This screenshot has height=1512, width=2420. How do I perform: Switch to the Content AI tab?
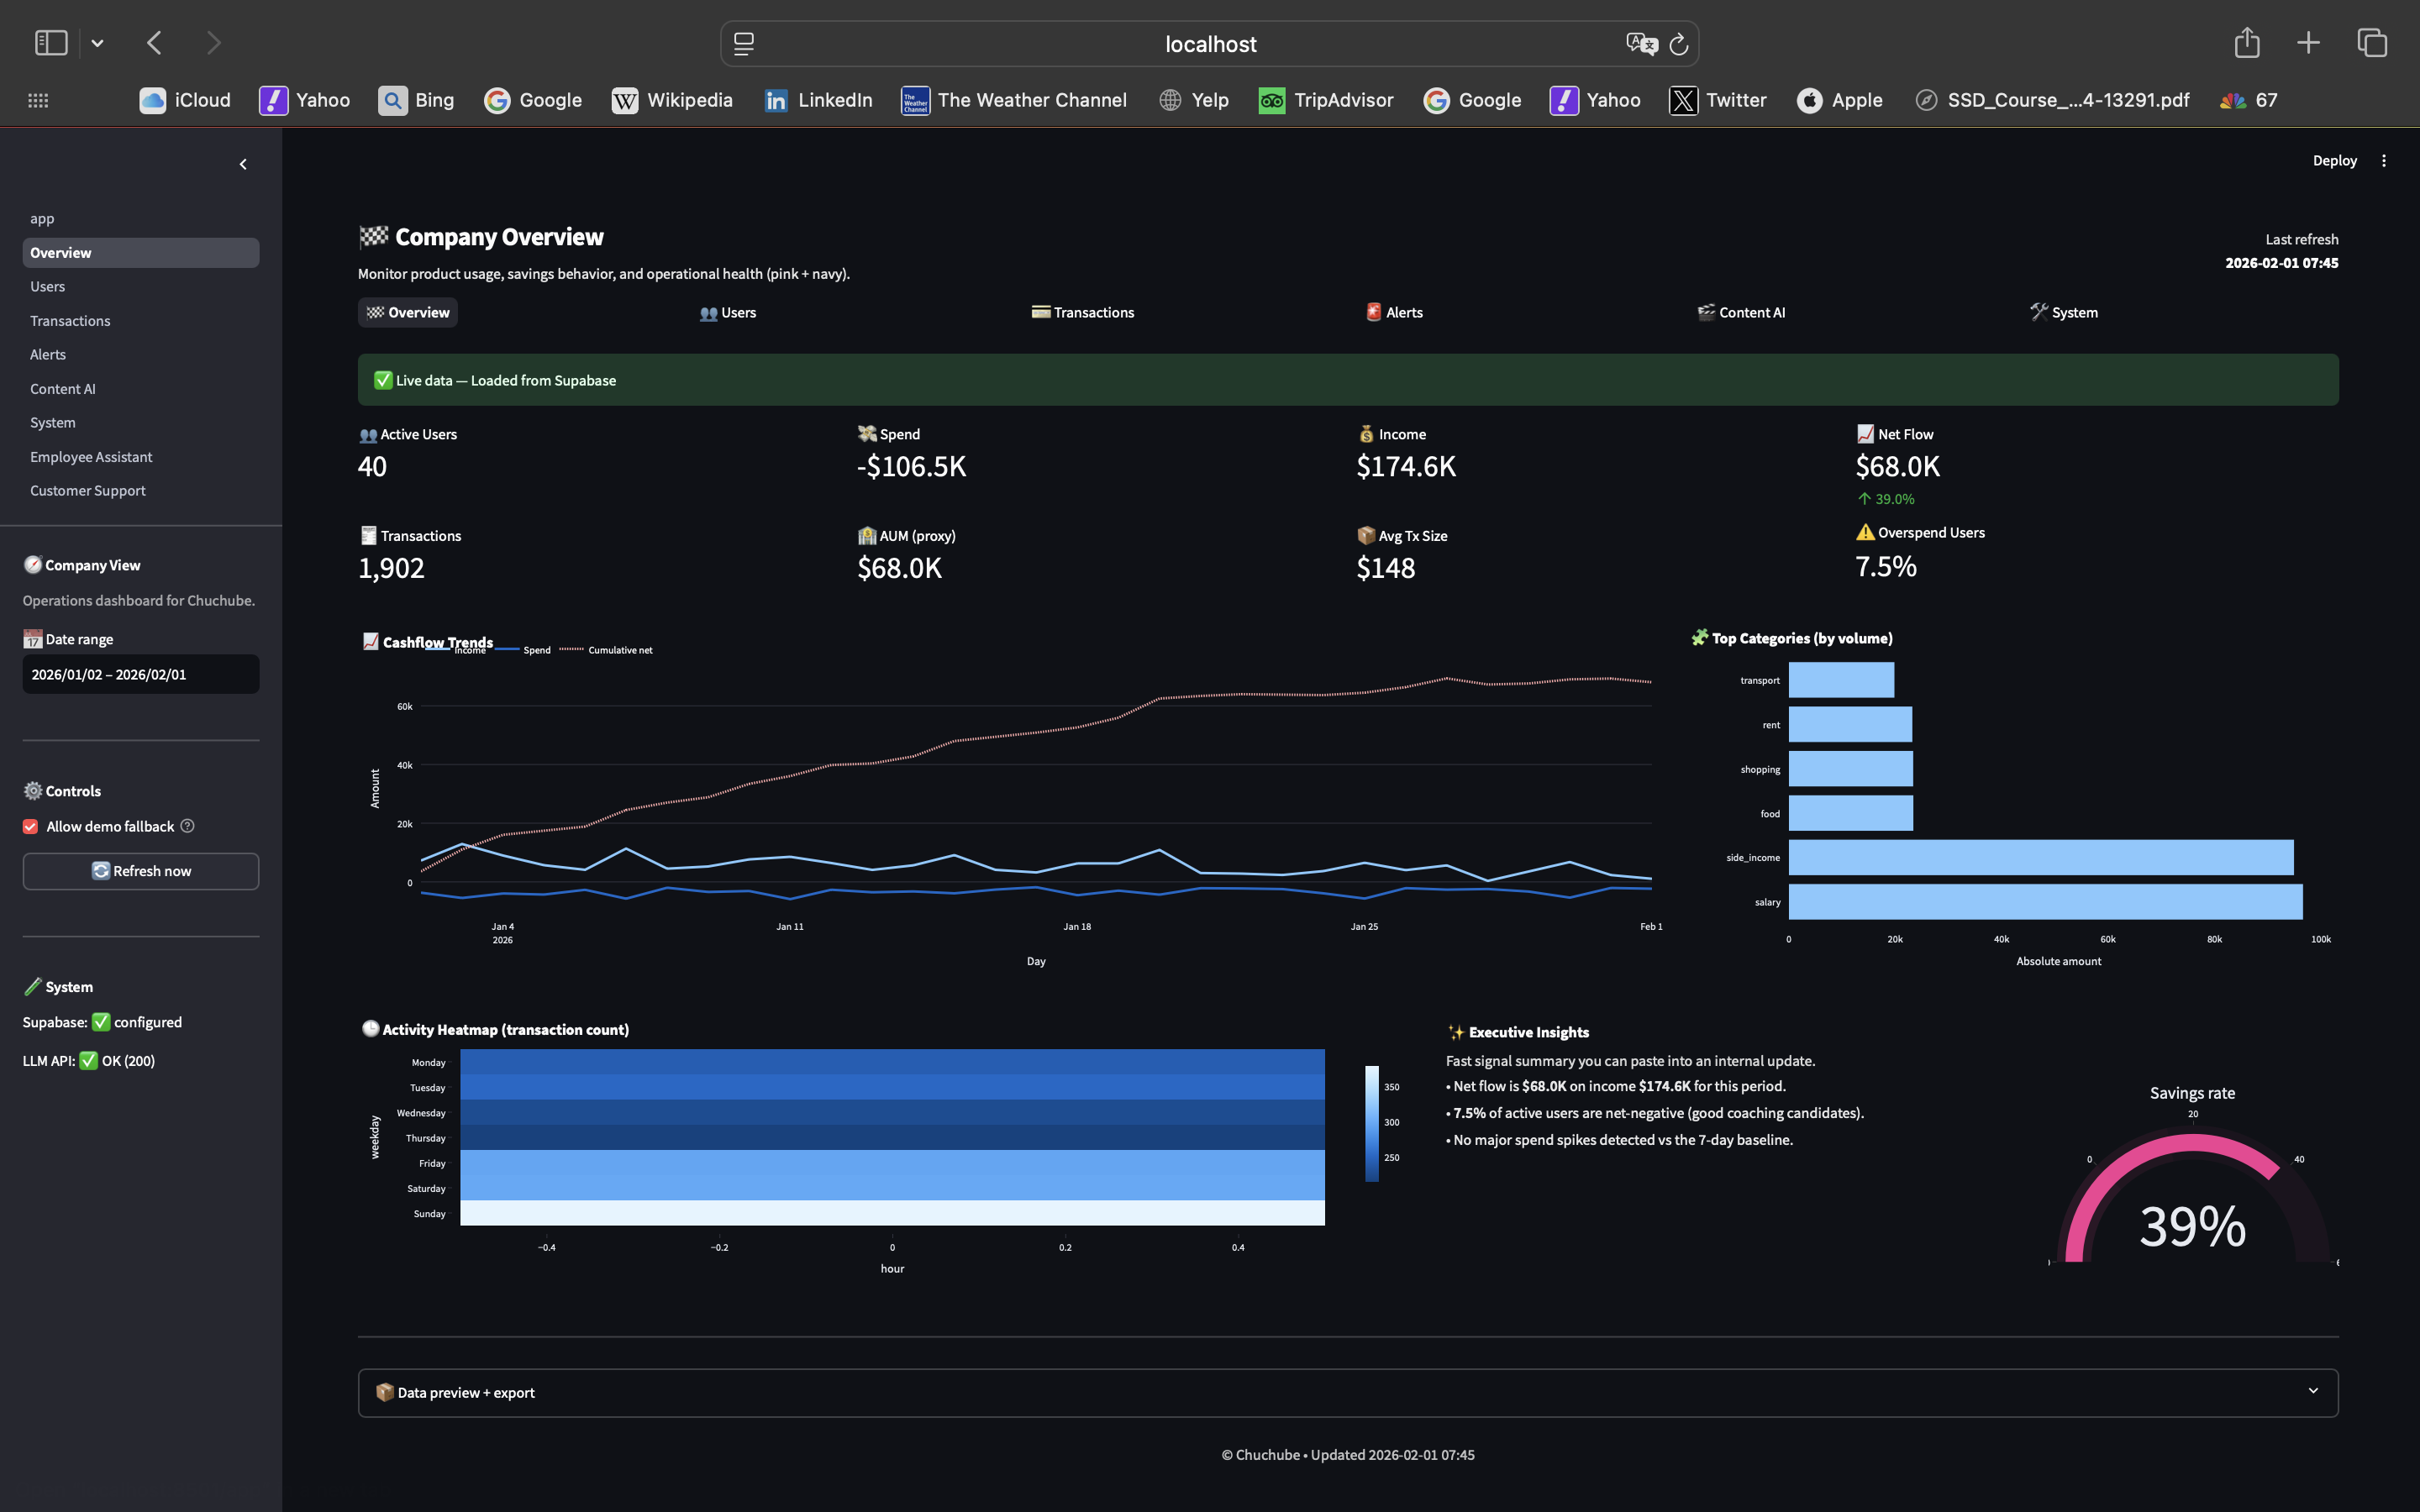(1741, 312)
